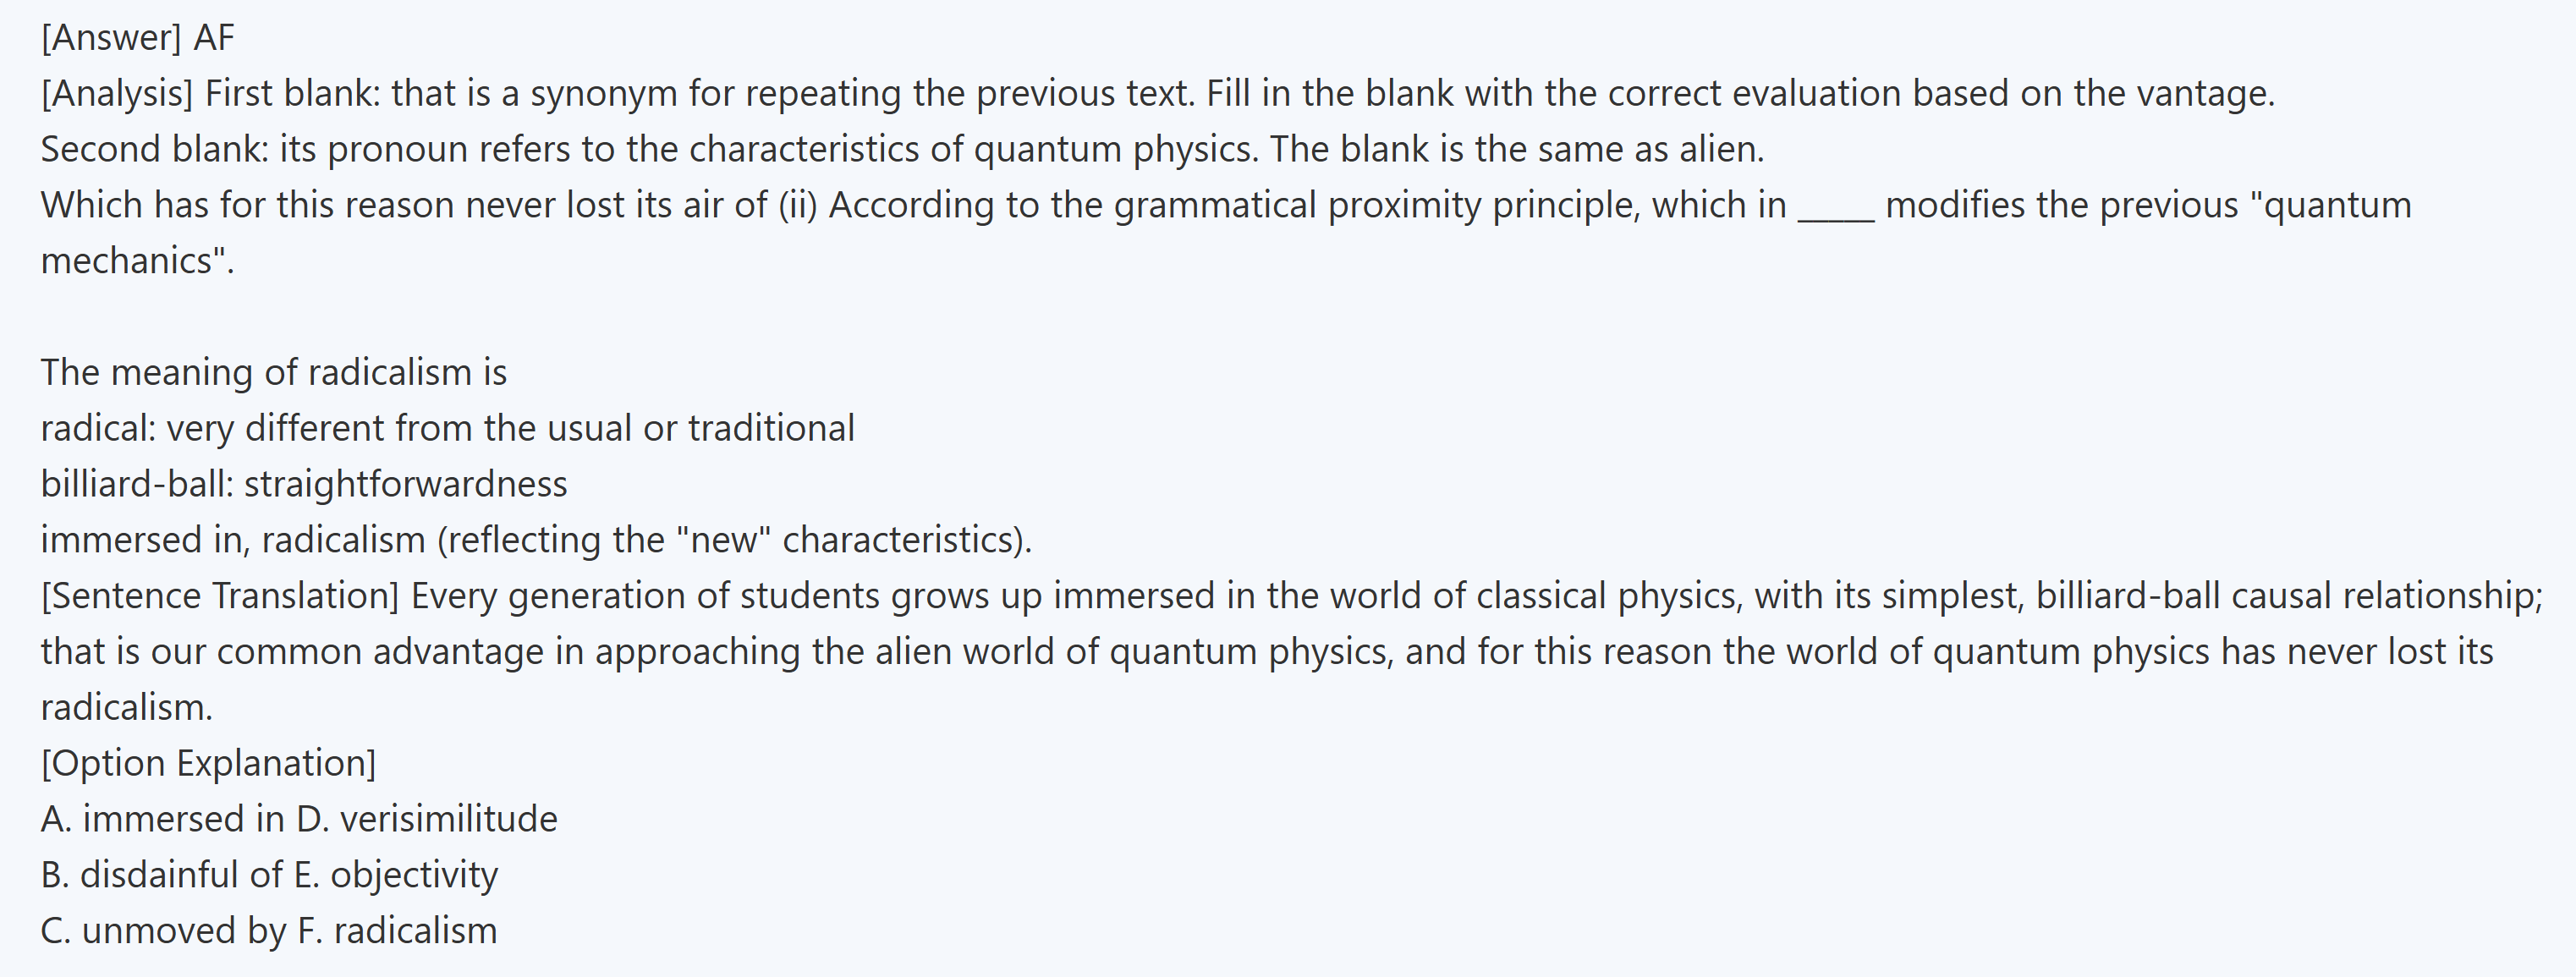Click the "[Answer] AF" line
The height and width of the screenshot is (977, 2576).
tap(137, 38)
